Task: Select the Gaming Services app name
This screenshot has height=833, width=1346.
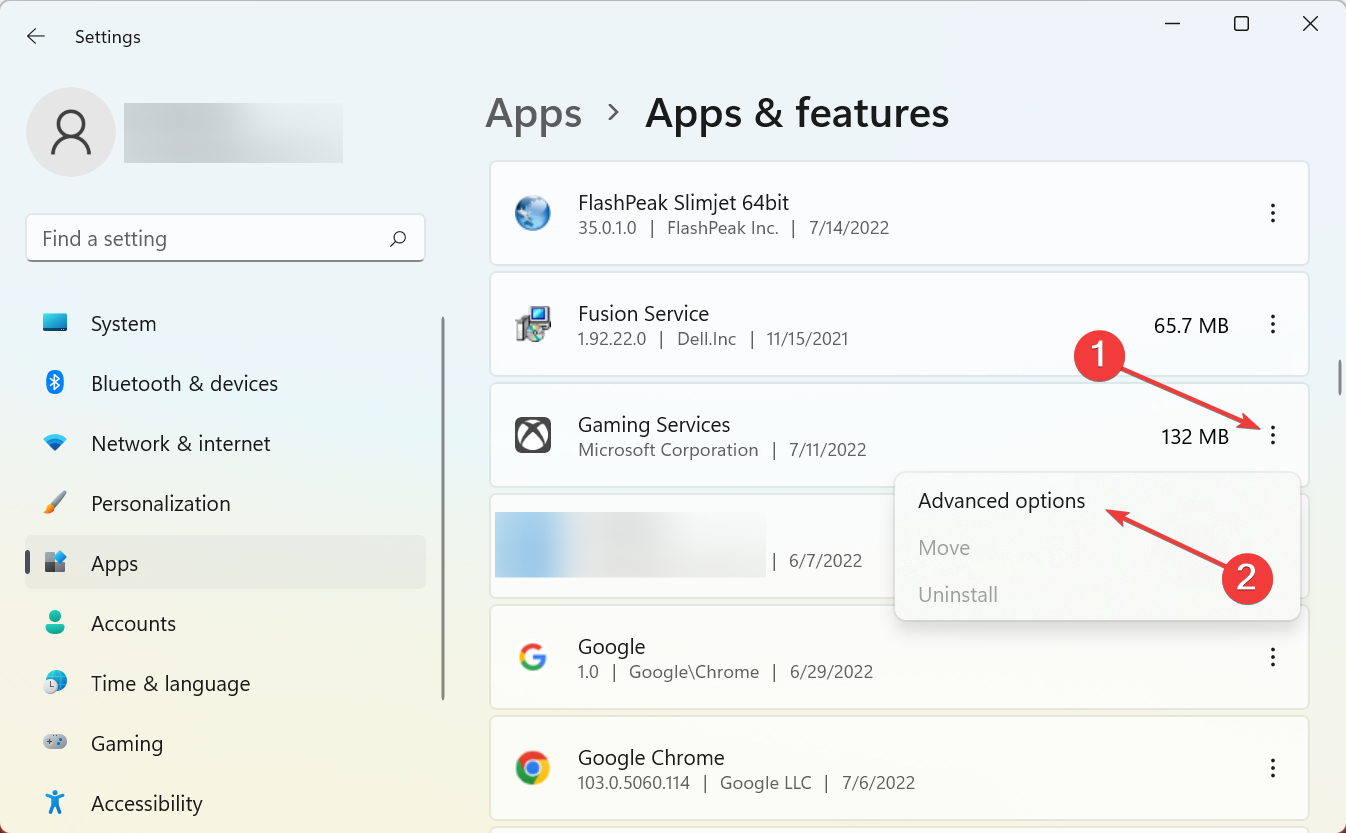Action: [x=654, y=425]
